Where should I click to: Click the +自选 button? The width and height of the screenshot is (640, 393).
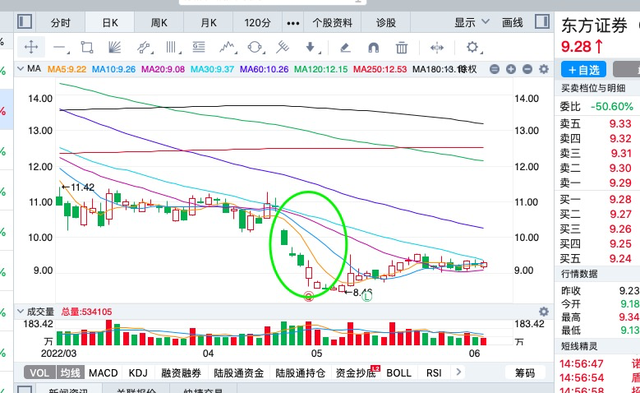(x=584, y=70)
